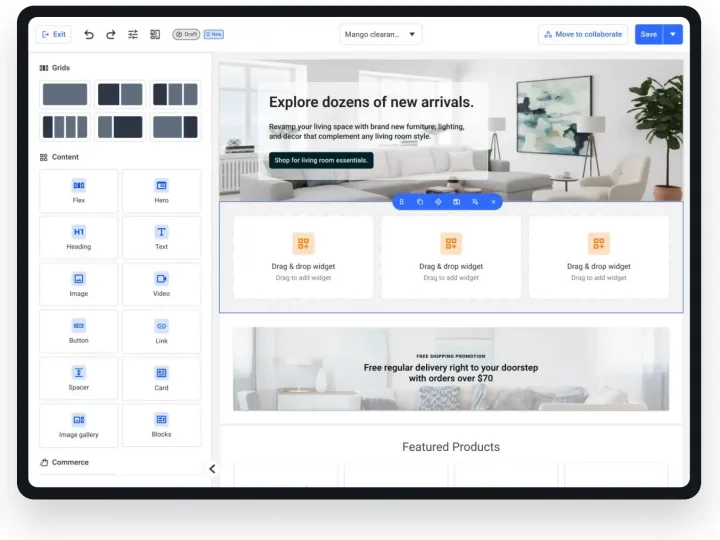Click the left Drag & drop widget placeholder
Viewport: 720px width, 540px height.
click(x=303, y=258)
